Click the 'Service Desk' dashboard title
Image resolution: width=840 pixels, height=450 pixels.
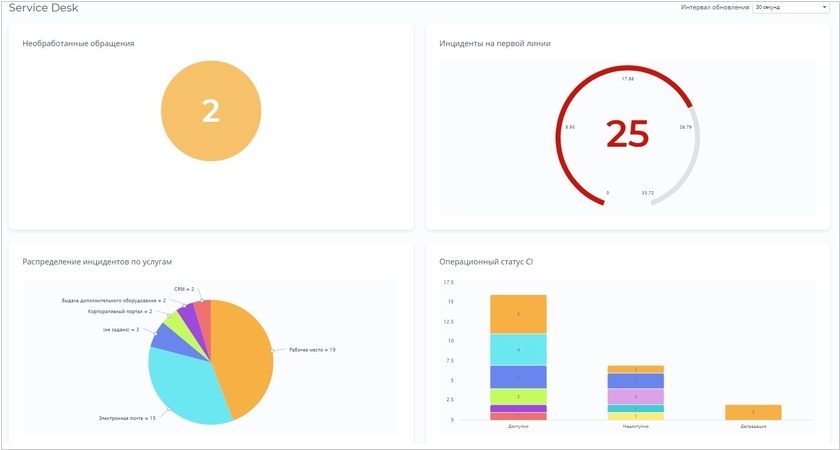44,8
